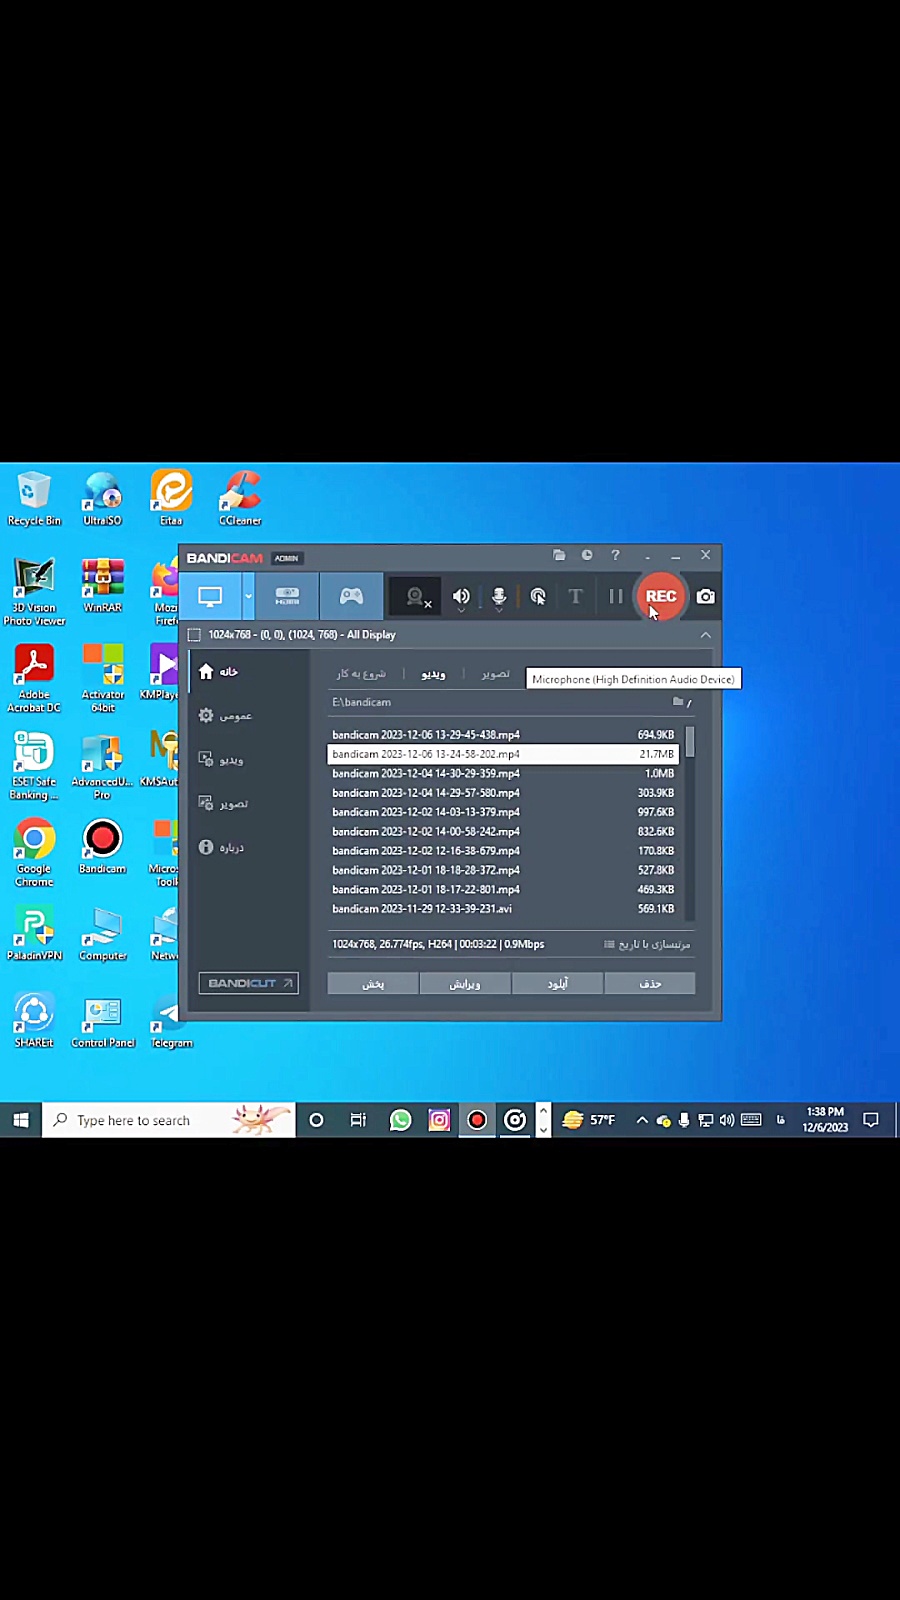This screenshot has height=1600, width=900.
Task: Toggle speaker sound recording icon
Action: (x=461, y=597)
